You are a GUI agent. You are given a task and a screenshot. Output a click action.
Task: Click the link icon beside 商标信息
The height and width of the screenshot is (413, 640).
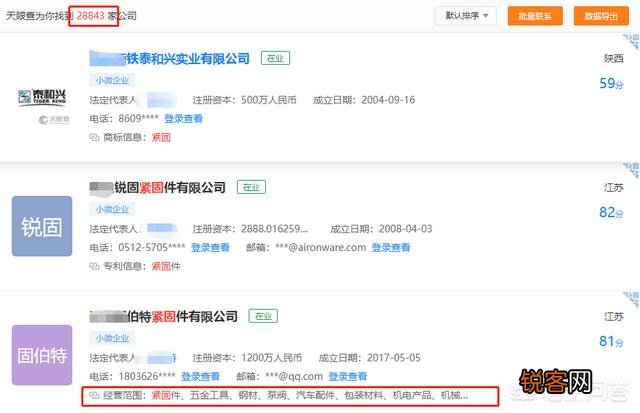(94, 138)
